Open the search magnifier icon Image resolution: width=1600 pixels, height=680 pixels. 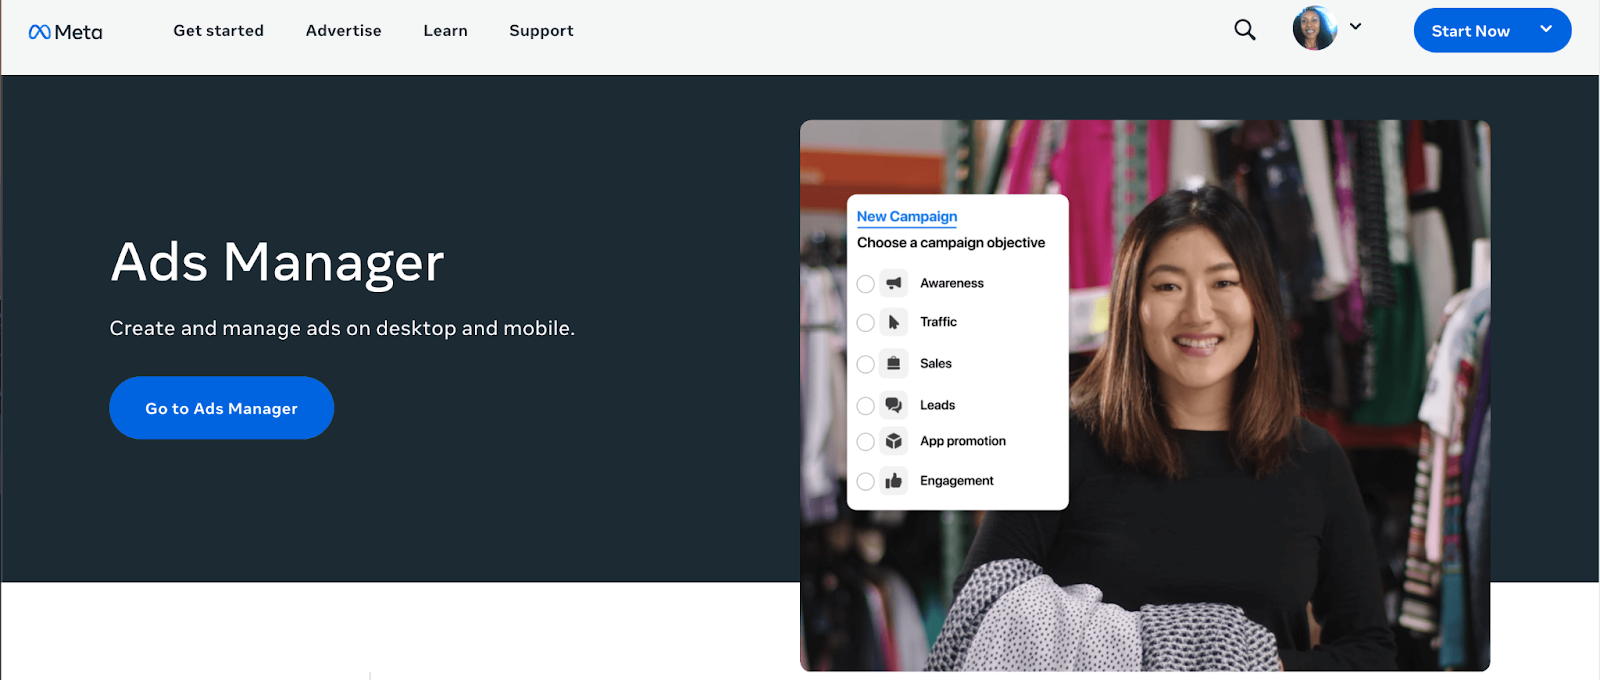point(1244,30)
